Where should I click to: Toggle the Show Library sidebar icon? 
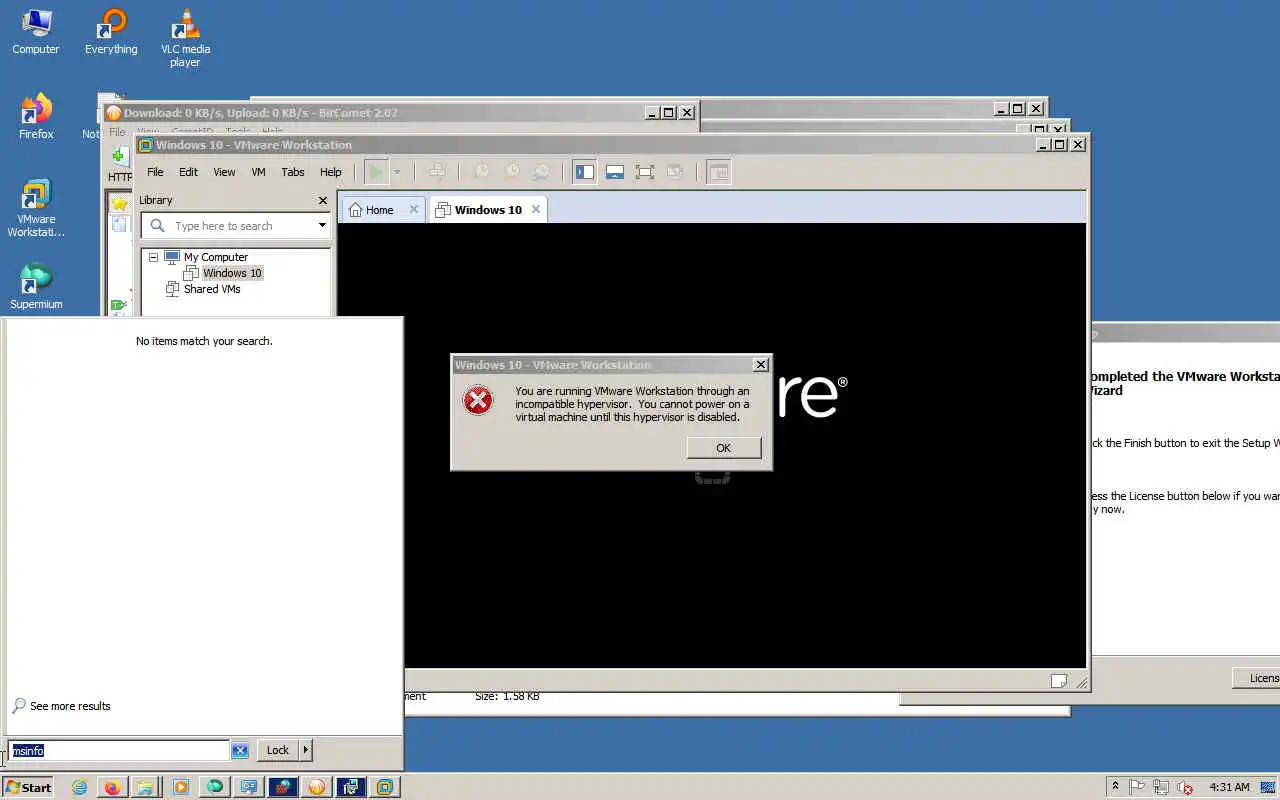click(x=585, y=172)
